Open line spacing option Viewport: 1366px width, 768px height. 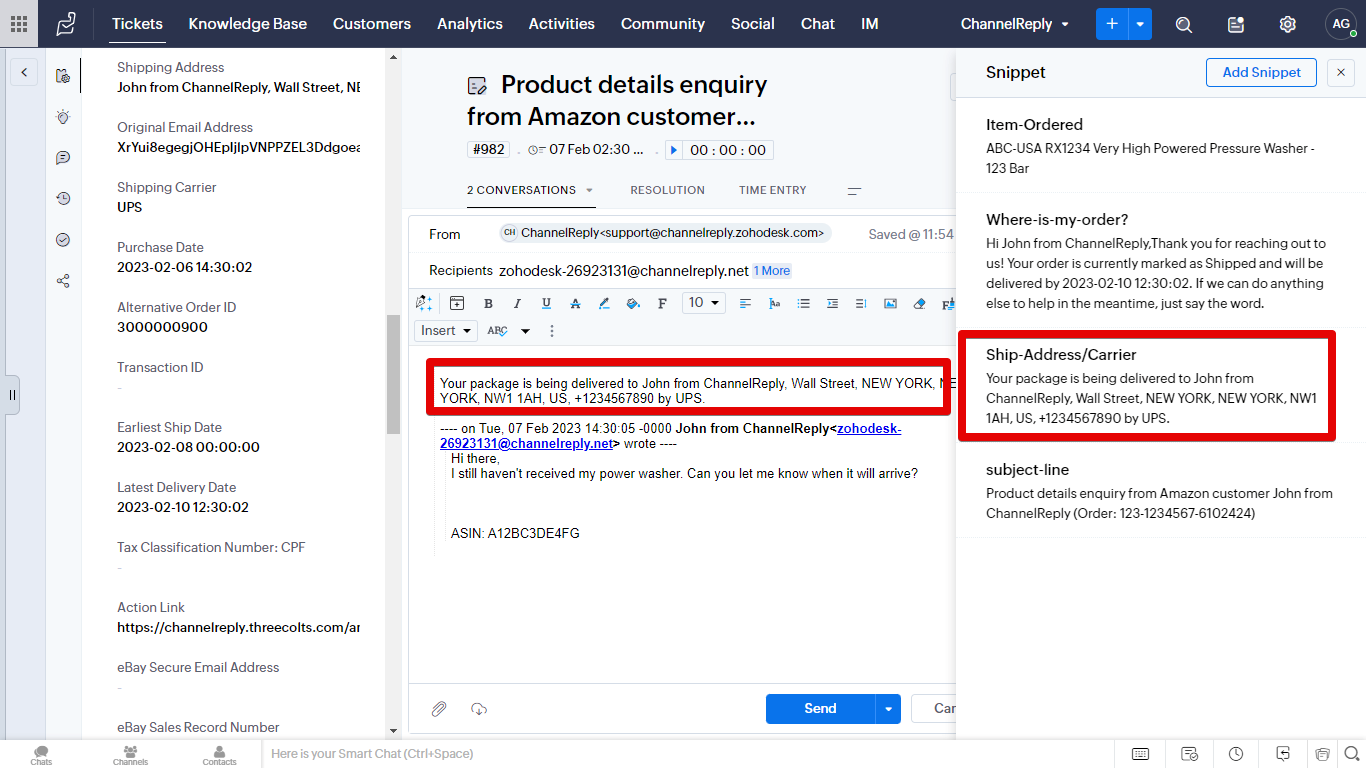click(x=861, y=303)
